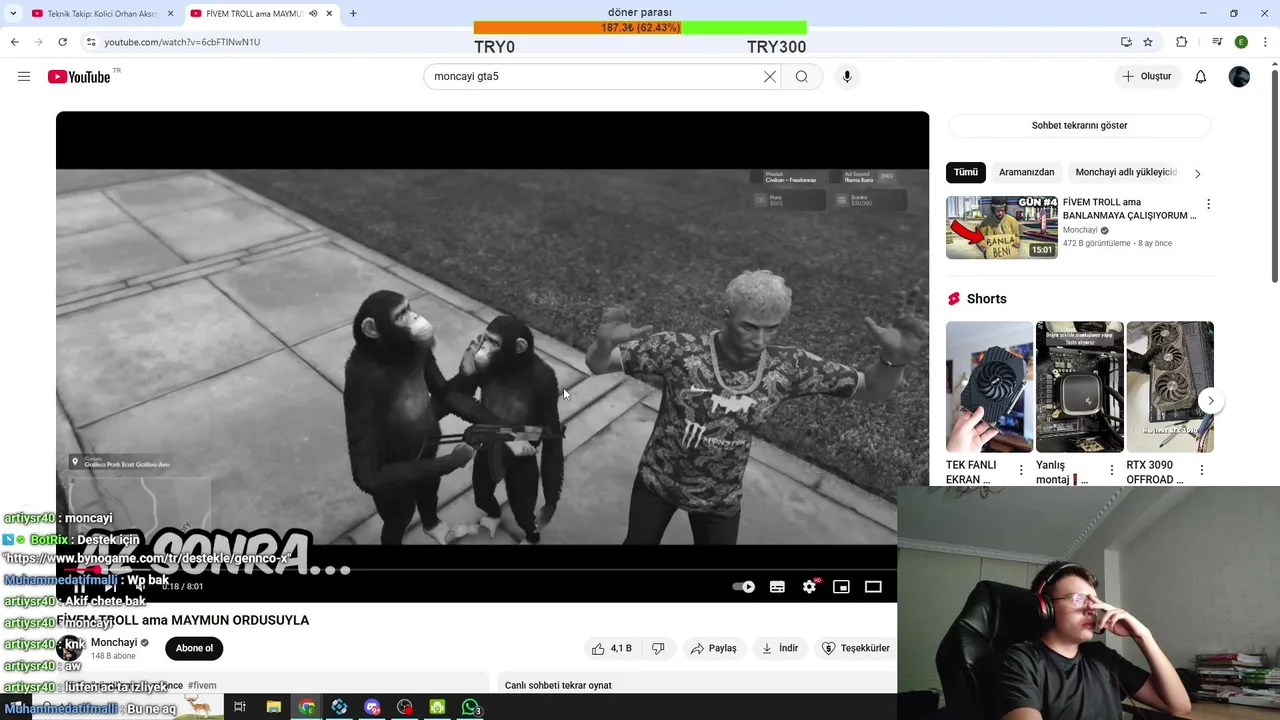
Task: Open options for RTX 3090 OFFROAD short
Action: 1201,470
